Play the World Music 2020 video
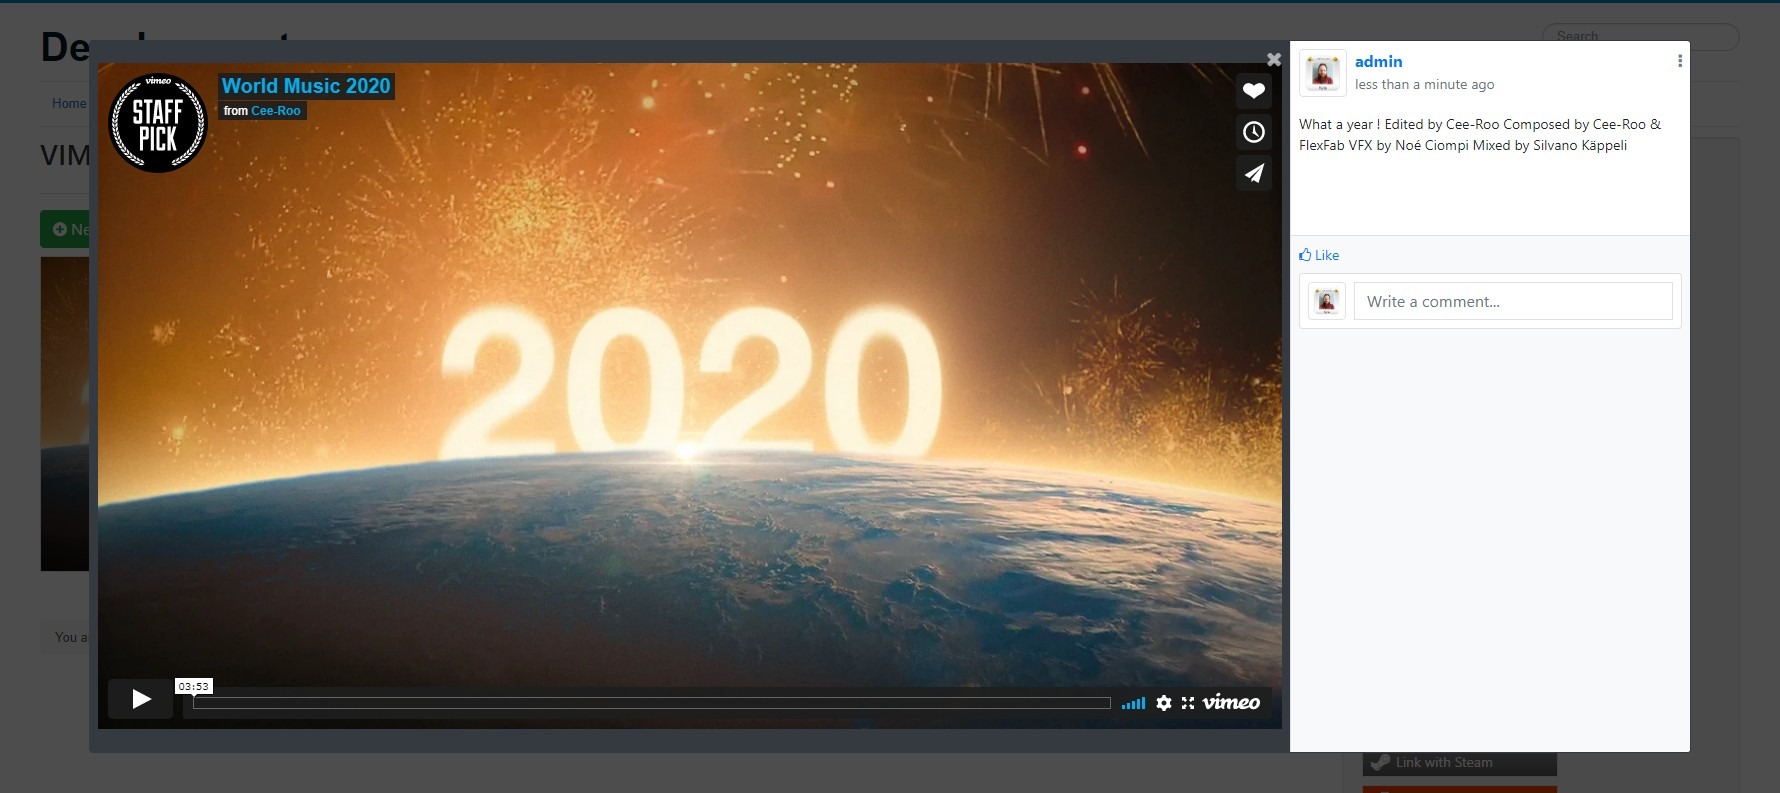This screenshot has width=1780, height=793. click(x=141, y=699)
